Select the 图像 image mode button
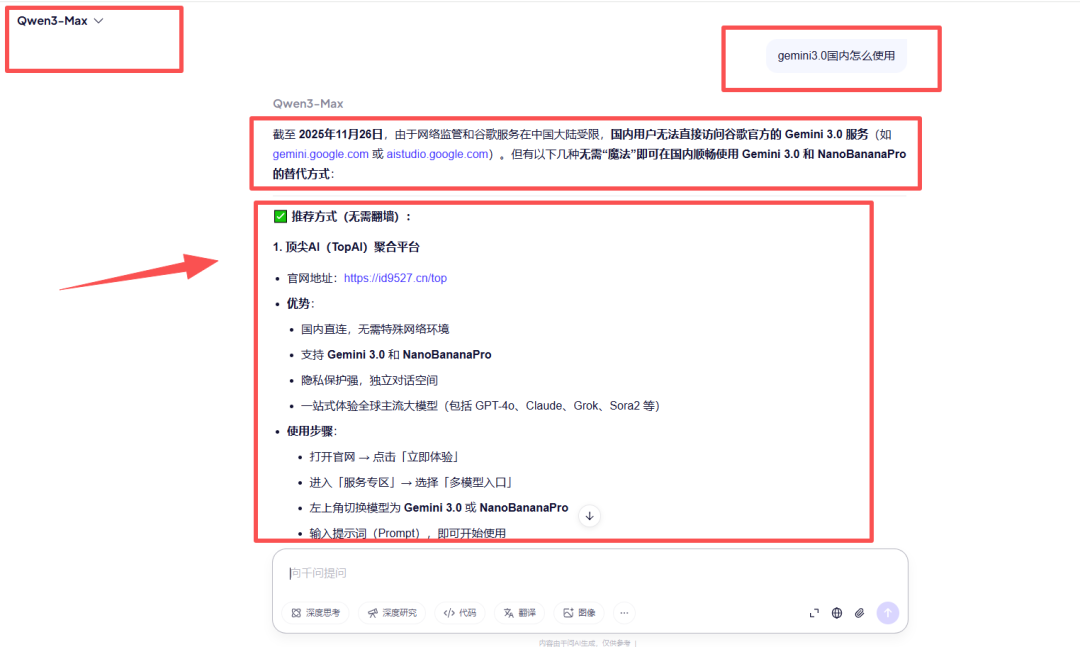1080x647 pixels. tap(579, 613)
